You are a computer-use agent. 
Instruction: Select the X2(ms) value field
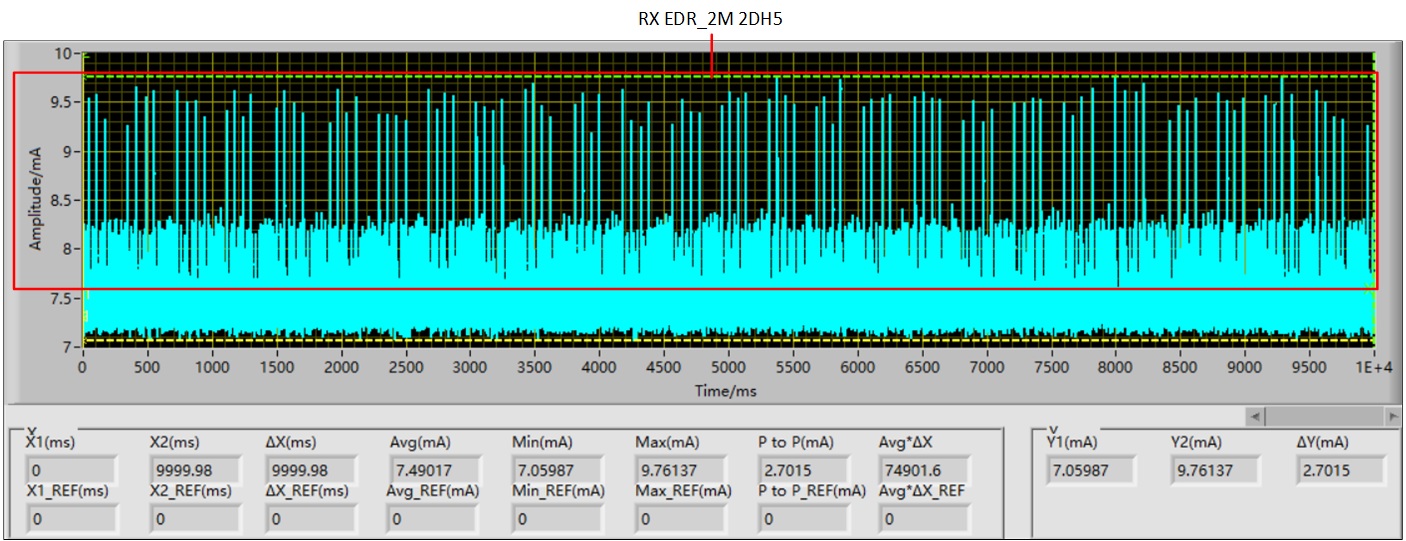pyautogui.click(x=194, y=470)
